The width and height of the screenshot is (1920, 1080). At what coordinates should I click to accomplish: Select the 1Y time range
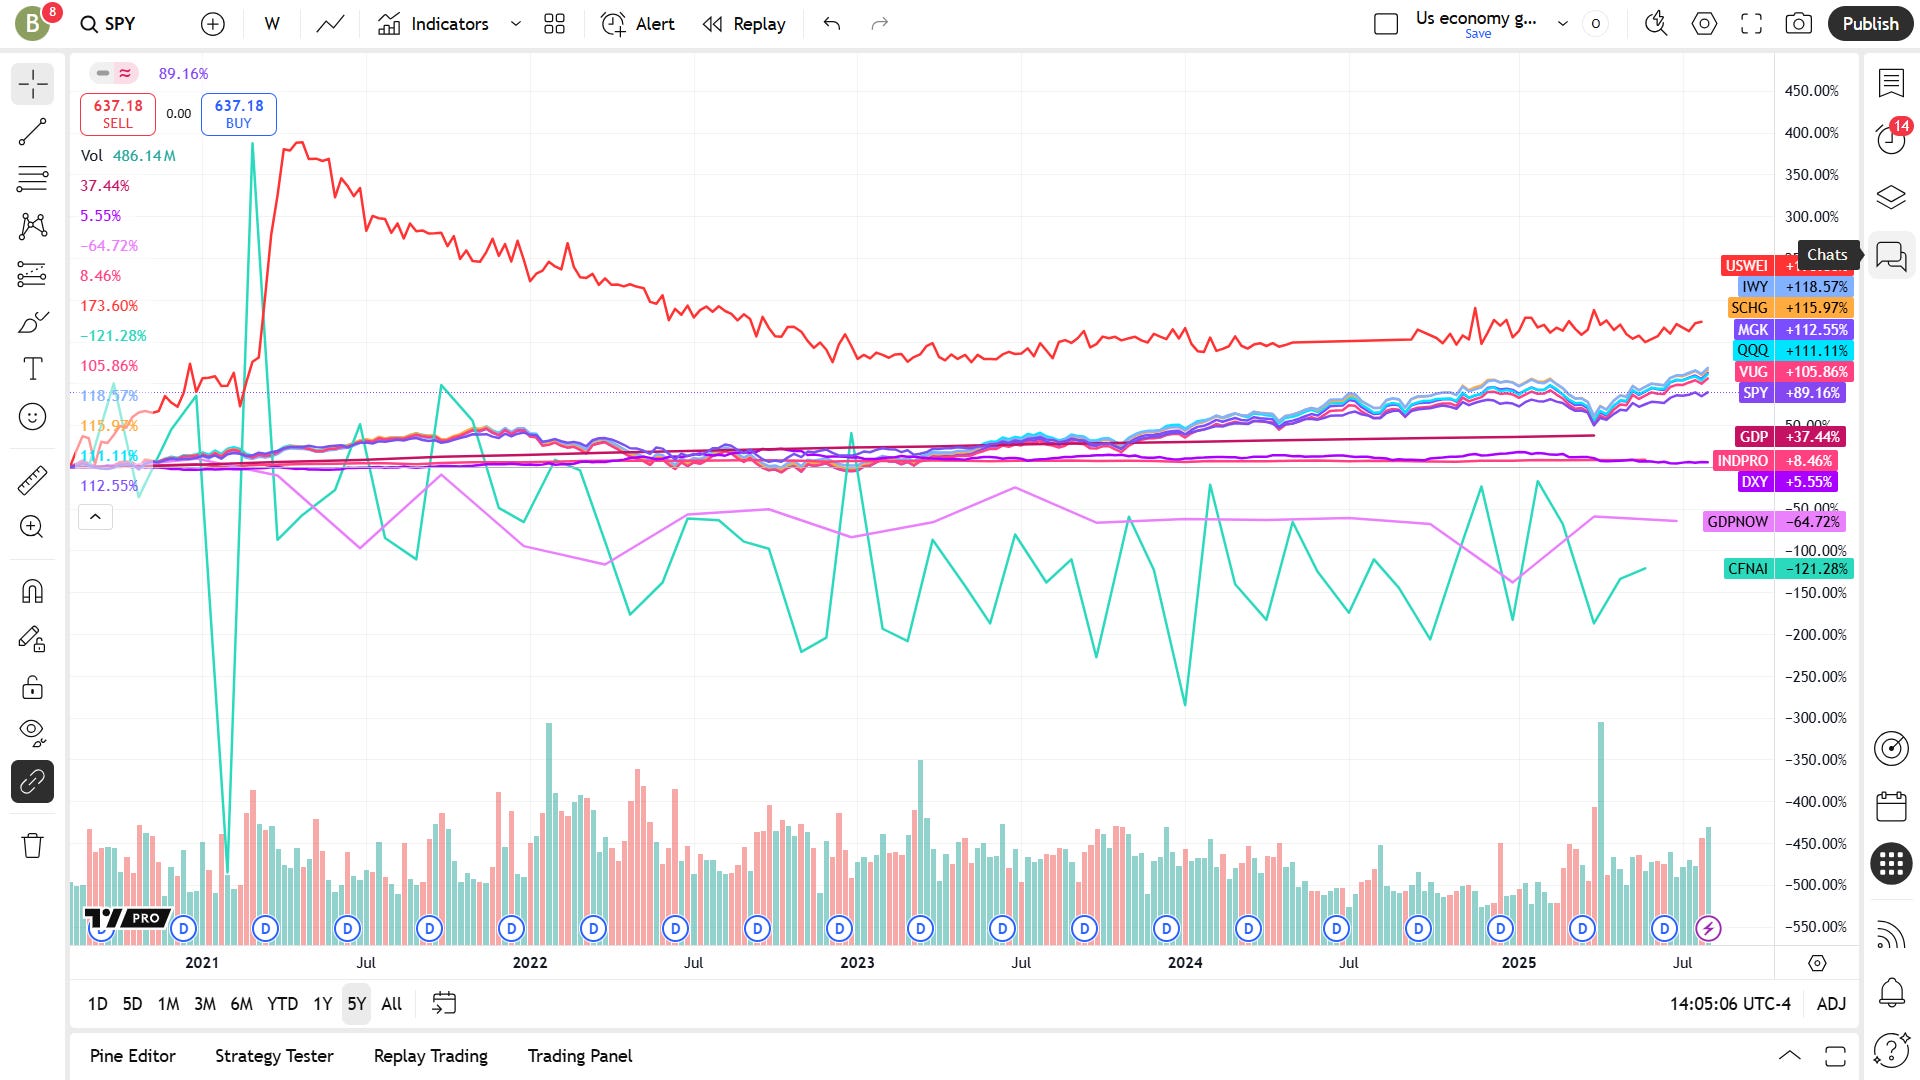tap(322, 1003)
